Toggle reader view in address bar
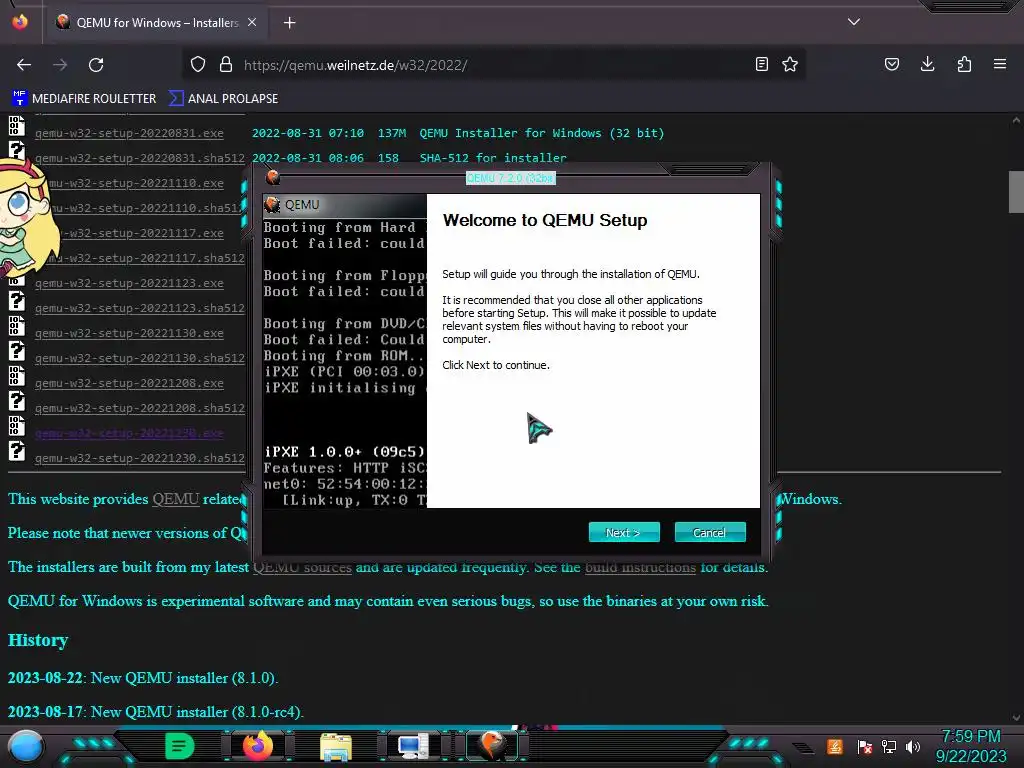The width and height of the screenshot is (1024, 768). 761,64
